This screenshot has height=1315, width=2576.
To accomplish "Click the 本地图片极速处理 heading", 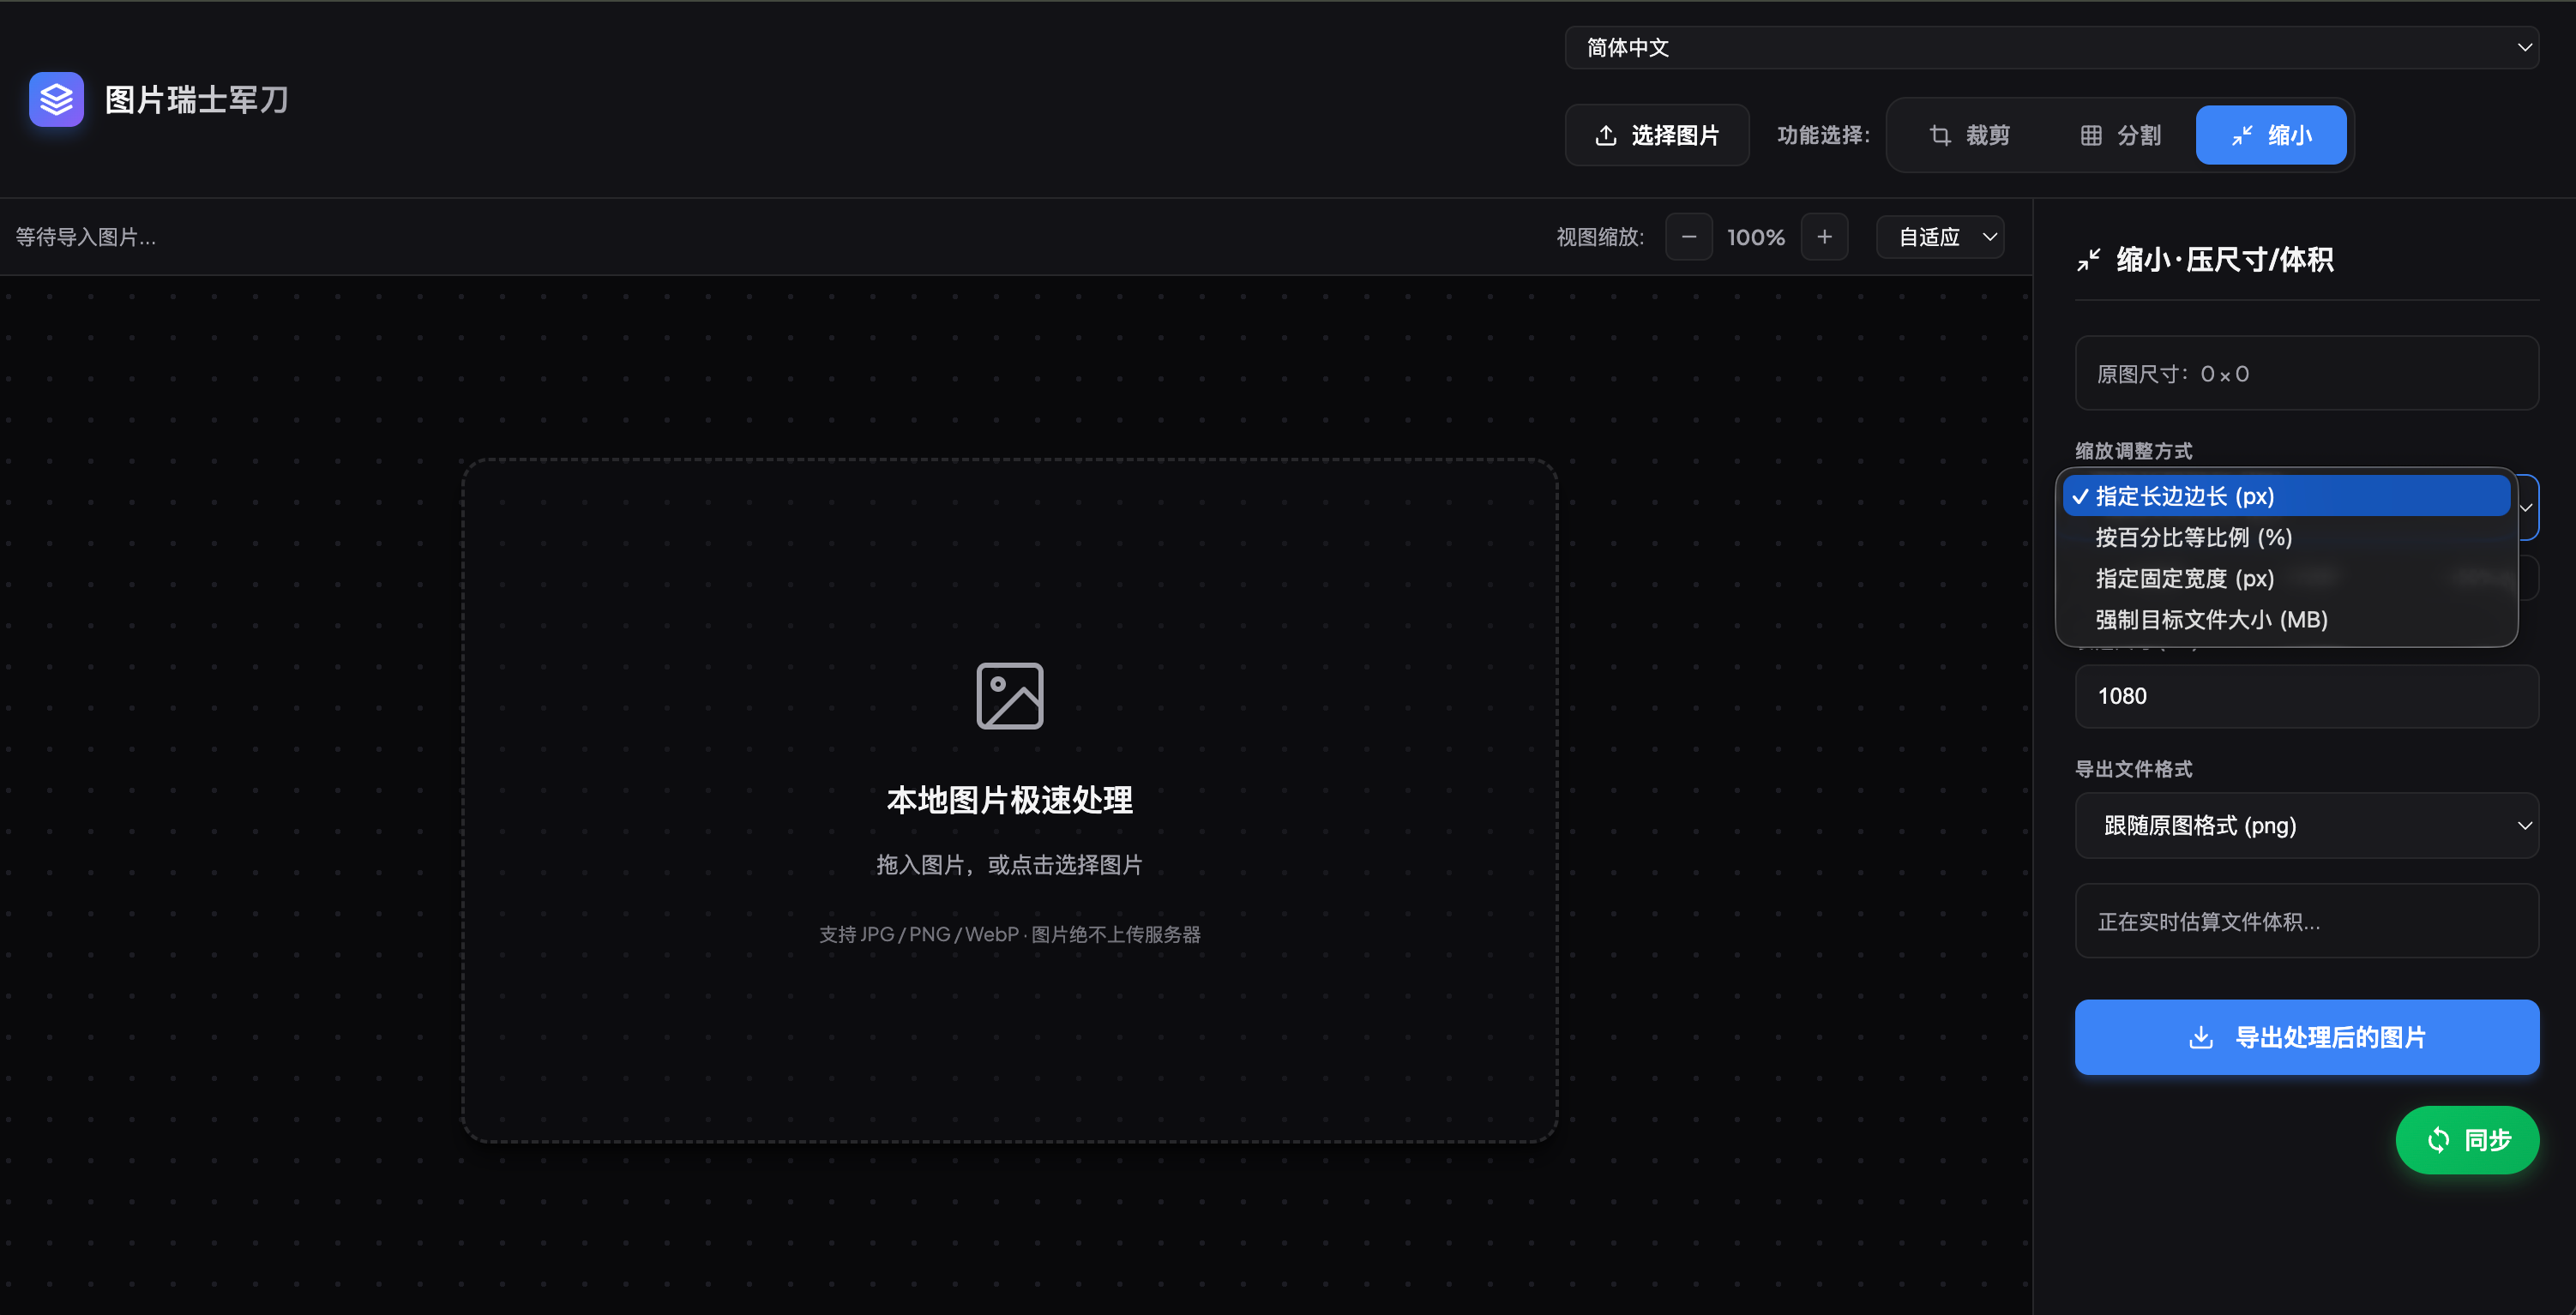I will pos(1010,800).
